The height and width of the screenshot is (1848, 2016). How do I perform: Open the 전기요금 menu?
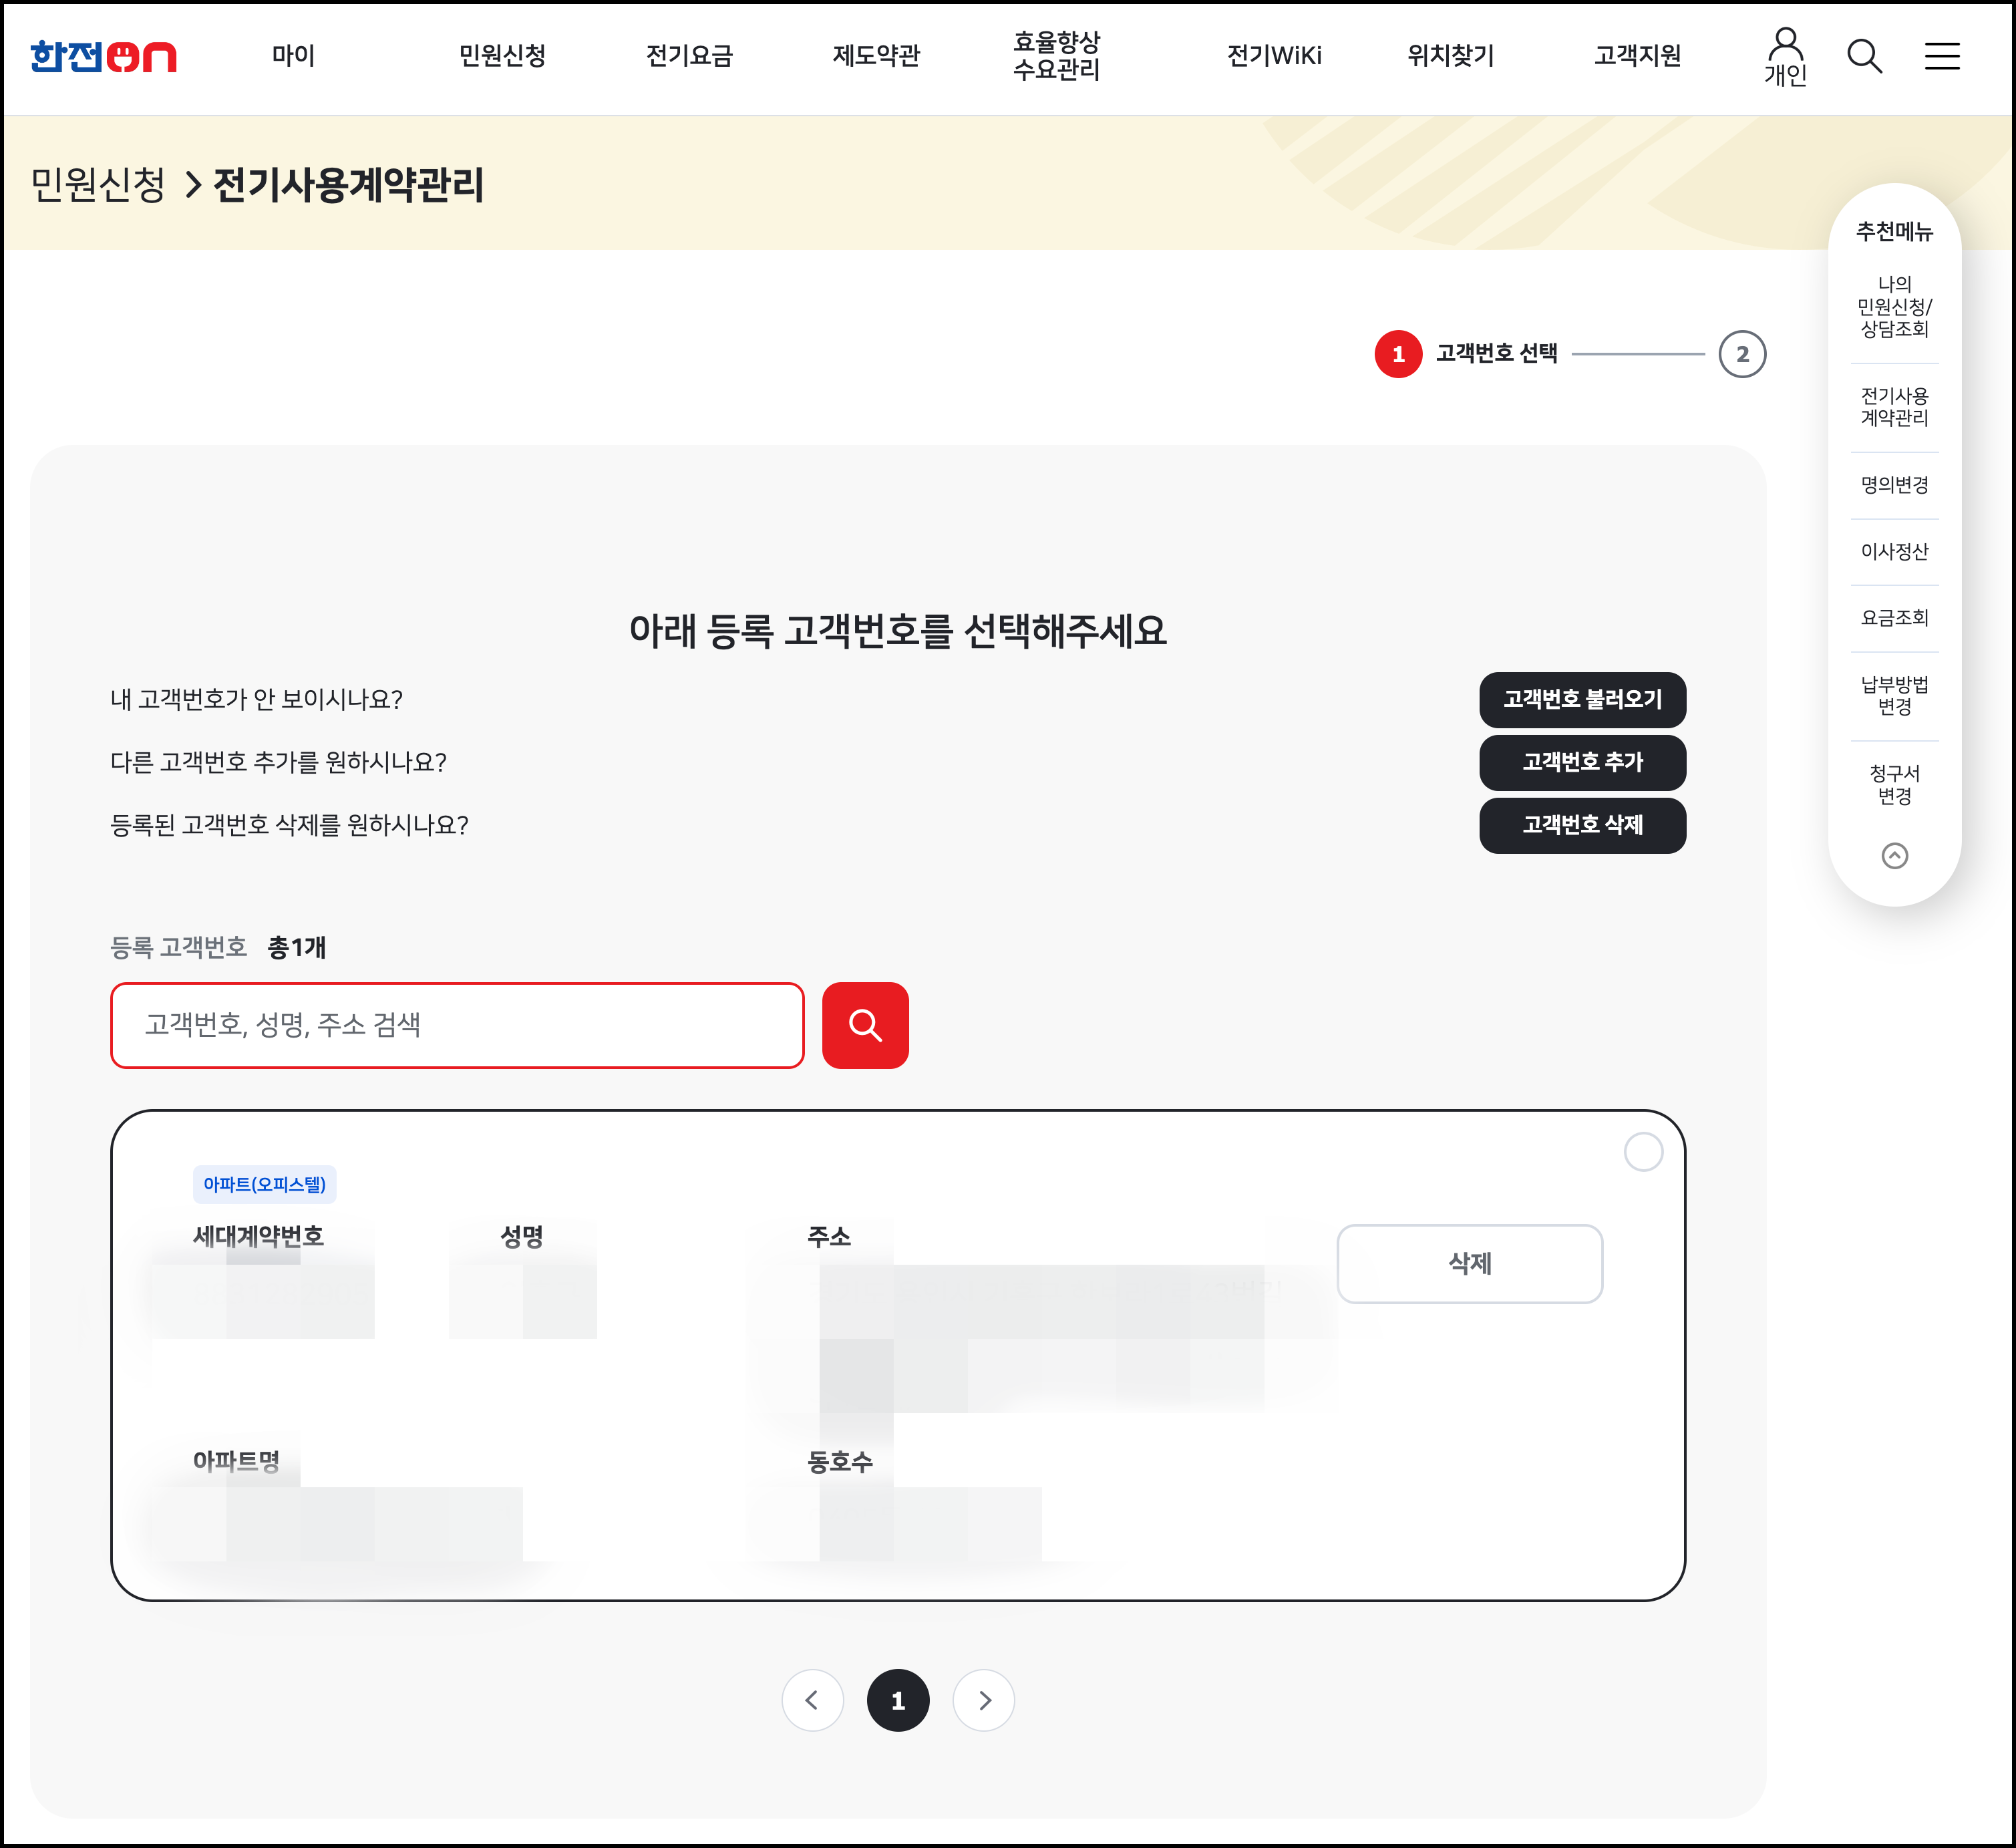coord(689,56)
